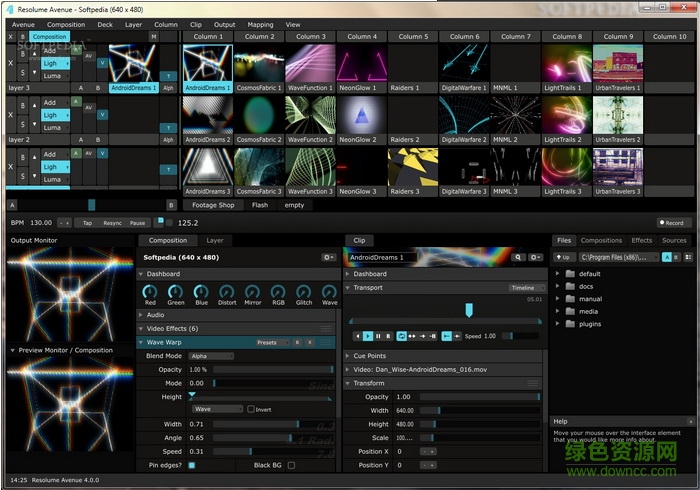Click the Tap BPM button
700x490 pixels.
(87, 223)
